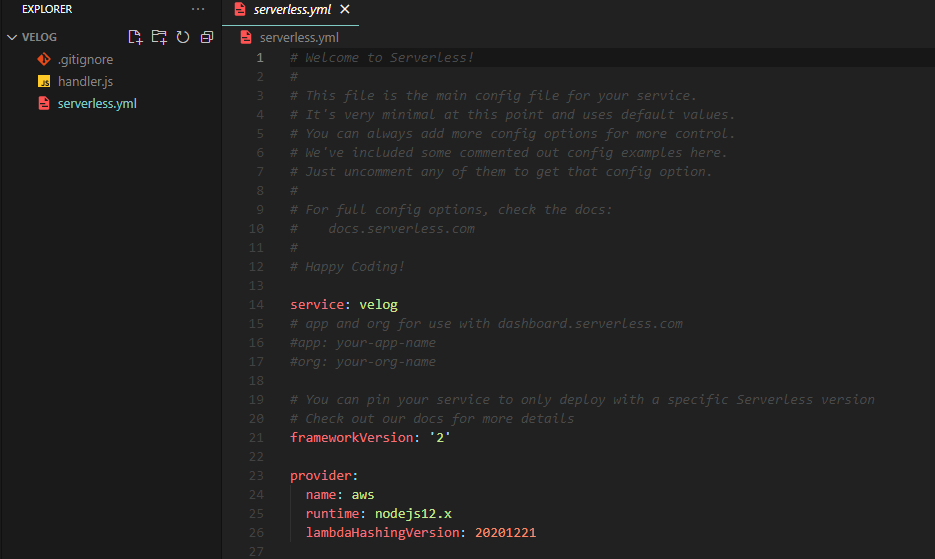The image size is (935, 559).
Task: Click the 'lambdaHashingVersion' key
Action: pyautogui.click(x=383, y=533)
